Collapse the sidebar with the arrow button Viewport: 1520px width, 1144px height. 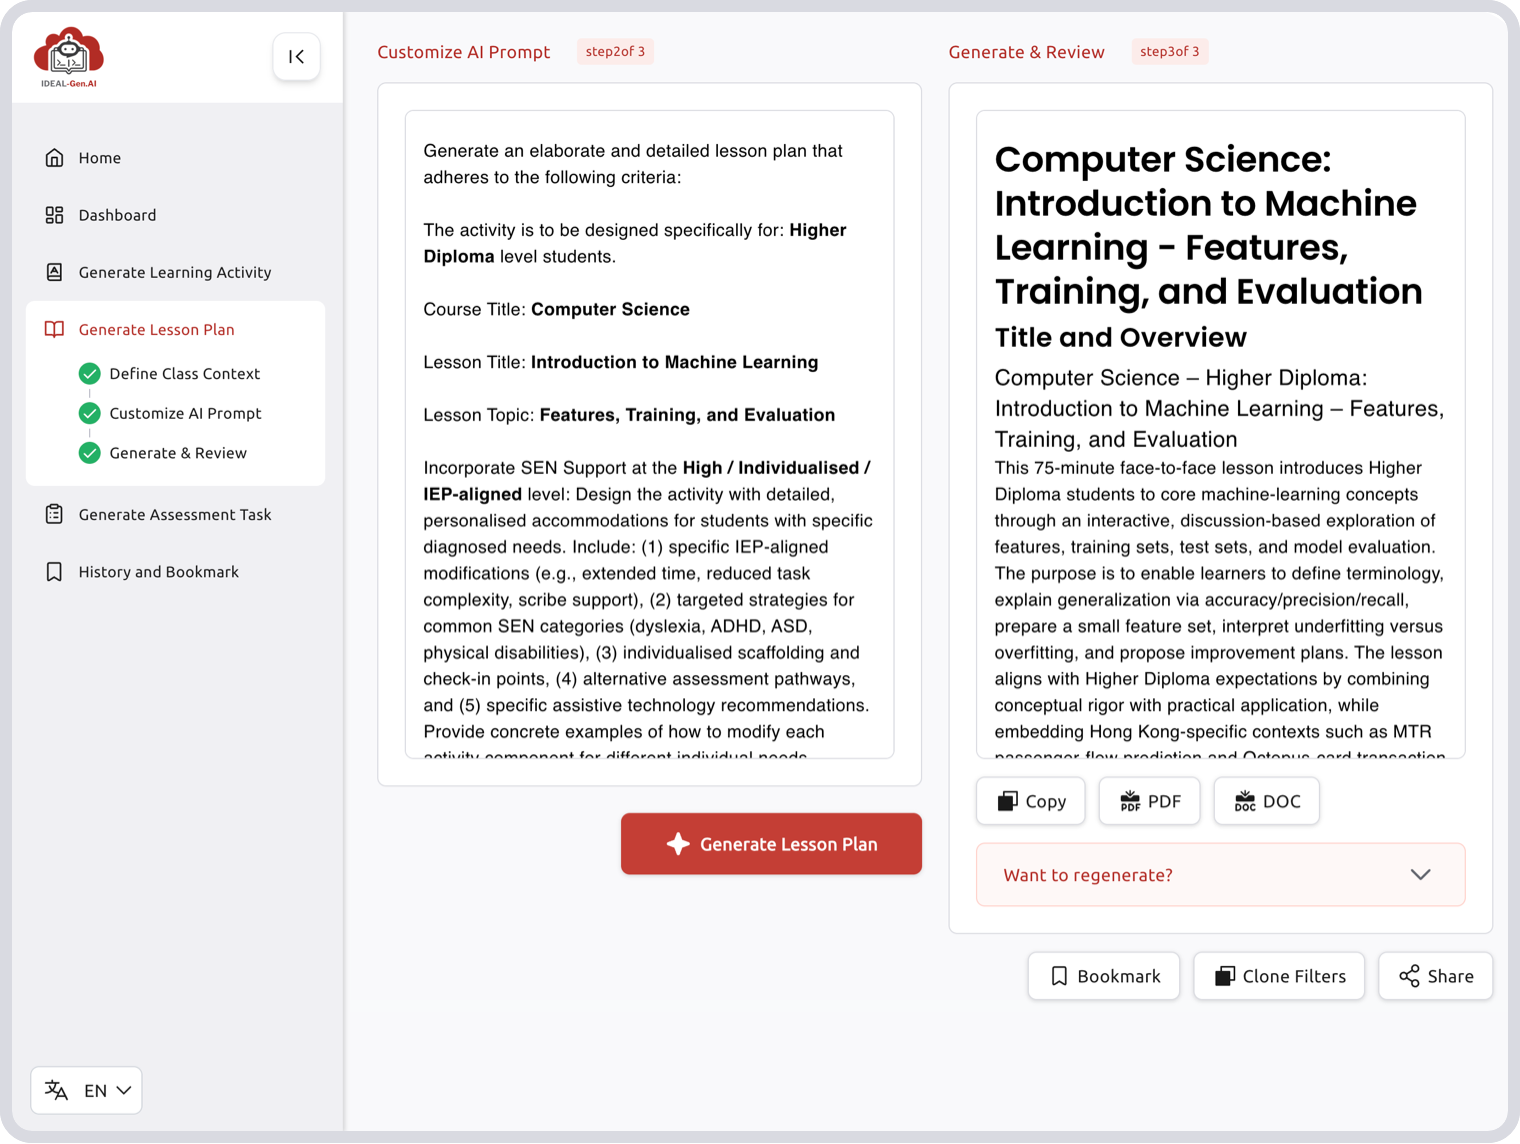[297, 57]
